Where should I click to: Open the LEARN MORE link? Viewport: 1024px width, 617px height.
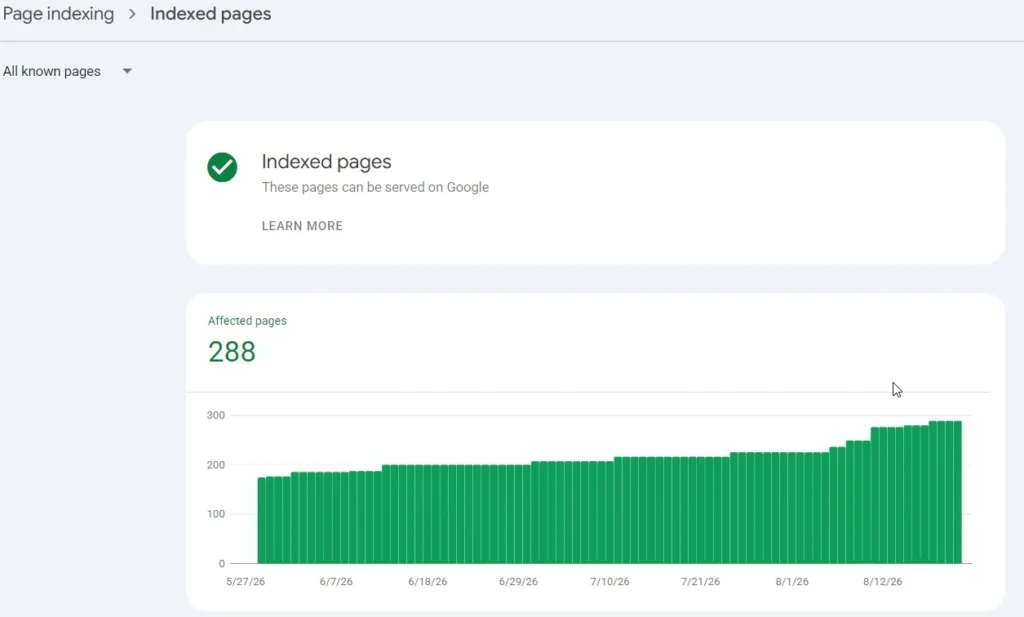[302, 226]
